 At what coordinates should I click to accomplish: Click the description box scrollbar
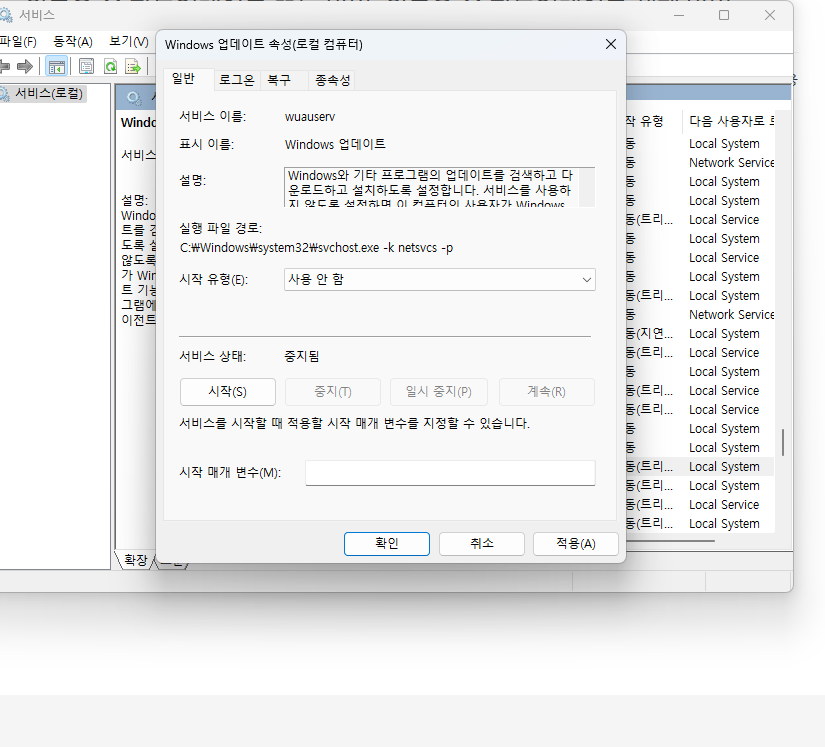587,187
